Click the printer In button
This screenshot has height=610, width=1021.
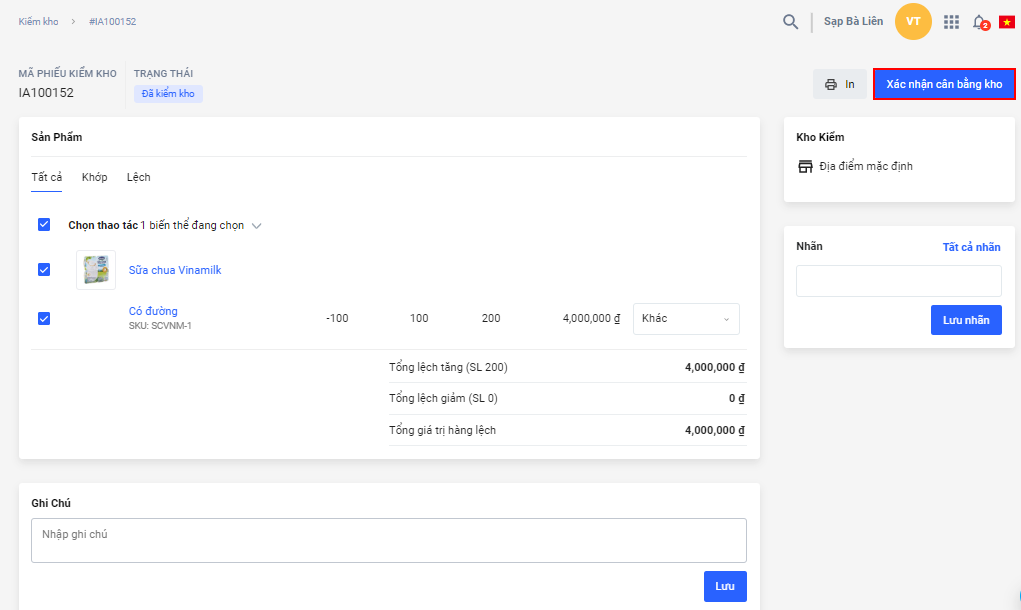[839, 84]
